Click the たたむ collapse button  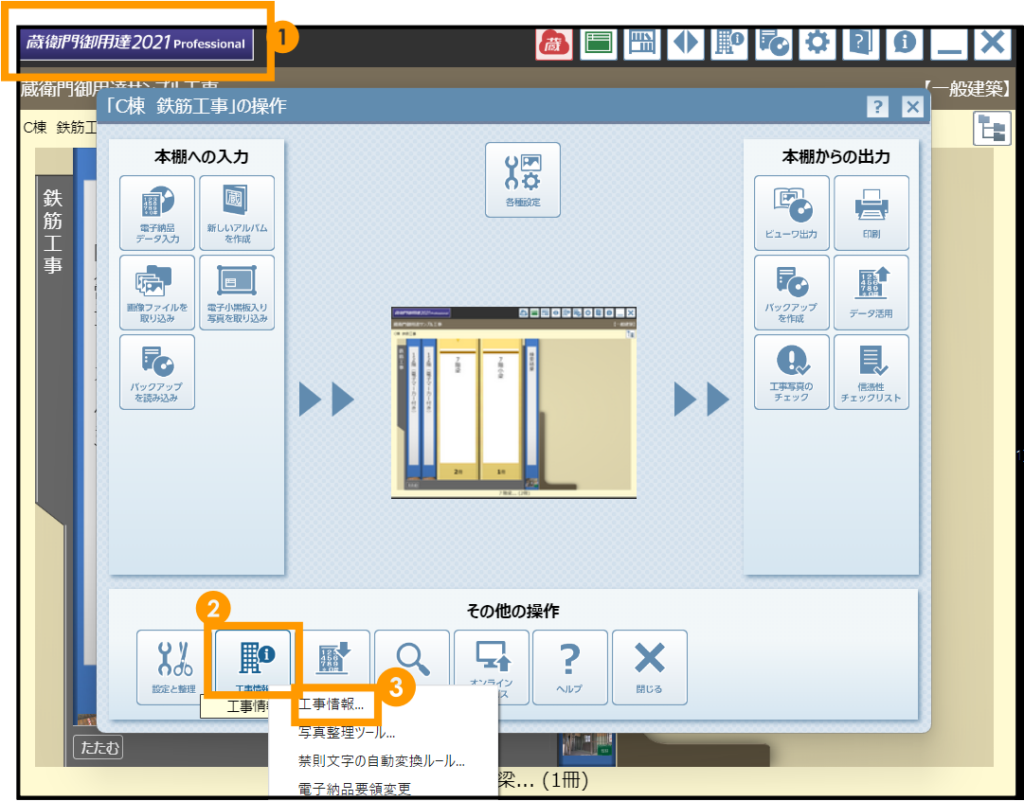coord(98,747)
